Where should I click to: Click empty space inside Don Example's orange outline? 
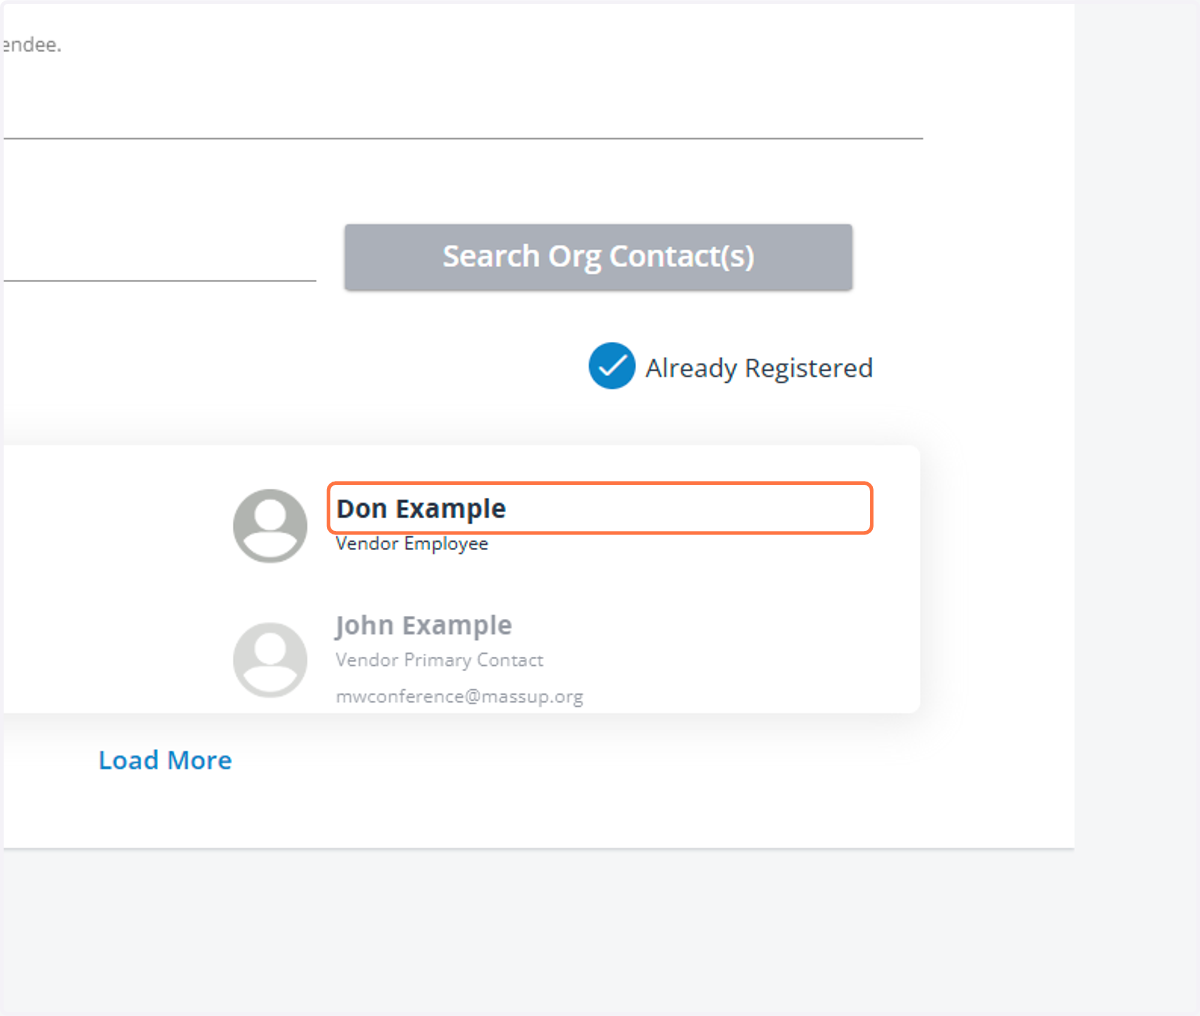coord(688,509)
